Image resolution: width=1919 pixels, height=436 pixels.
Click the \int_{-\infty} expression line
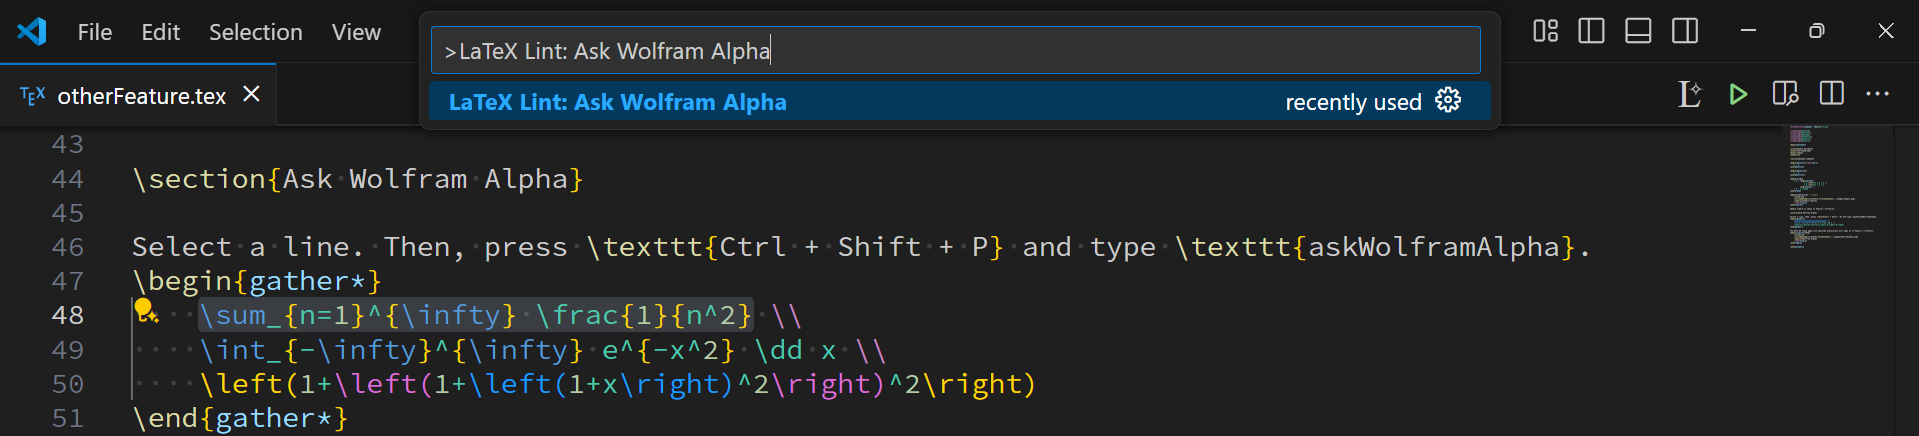pyautogui.click(x=542, y=350)
